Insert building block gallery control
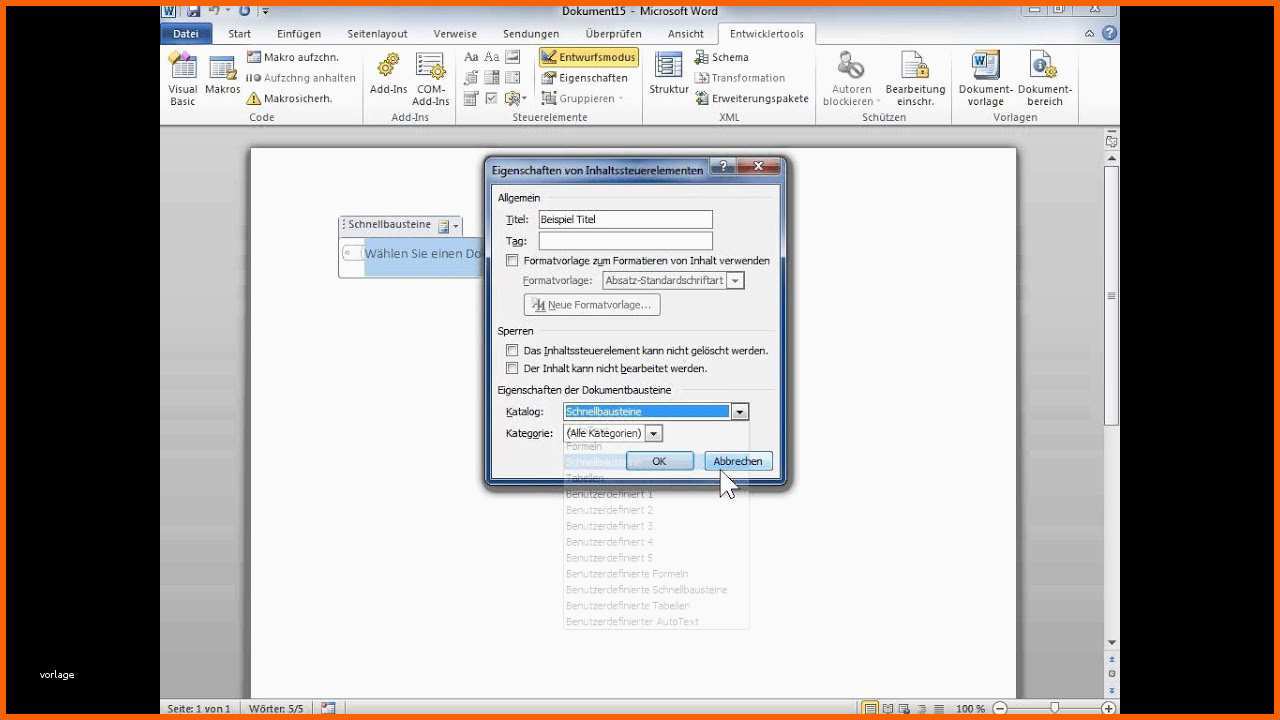The height and width of the screenshot is (720, 1280). [x=472, y=77]
